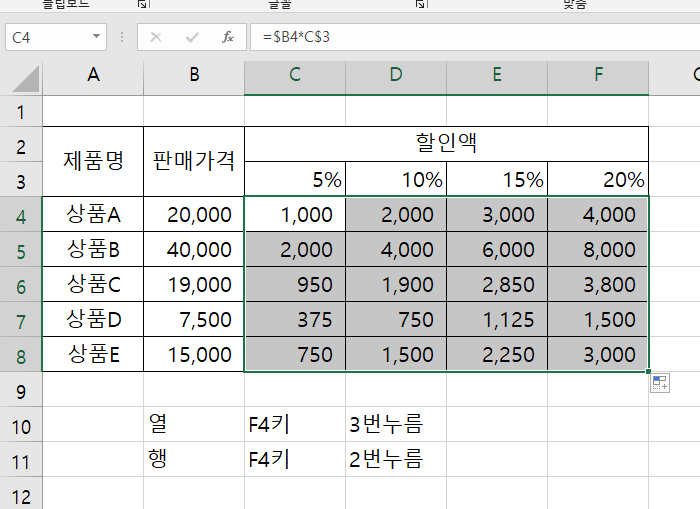
Task: Select row 8 header
Action: pyautogui.click(x=21, y=355)
